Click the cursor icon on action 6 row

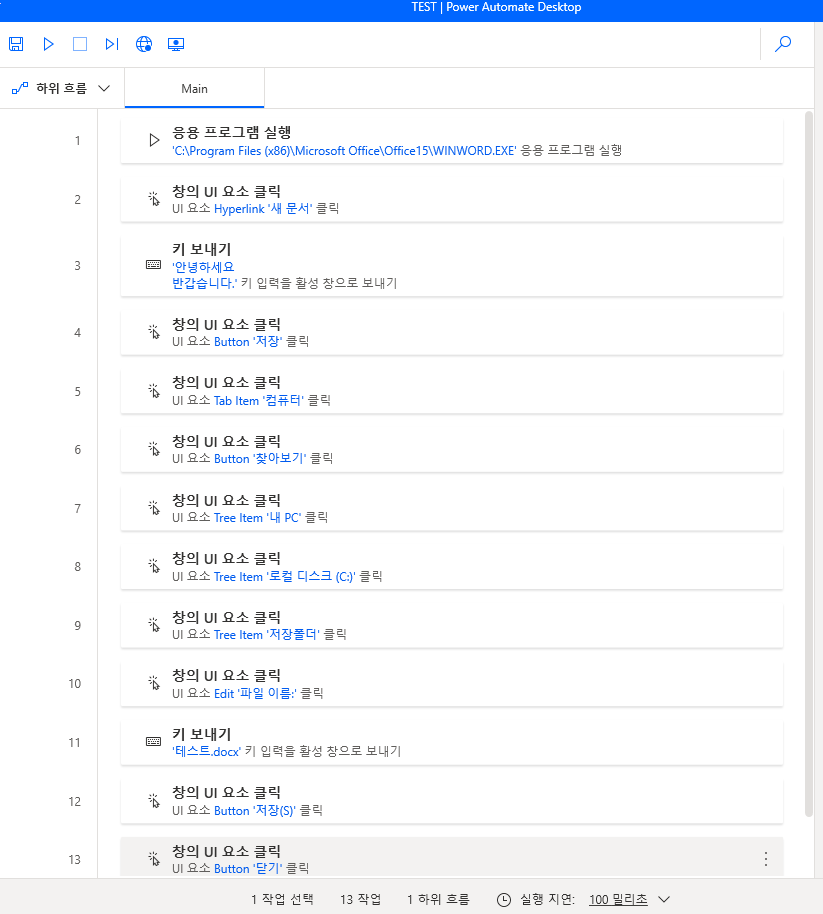[x=154, y=449]
